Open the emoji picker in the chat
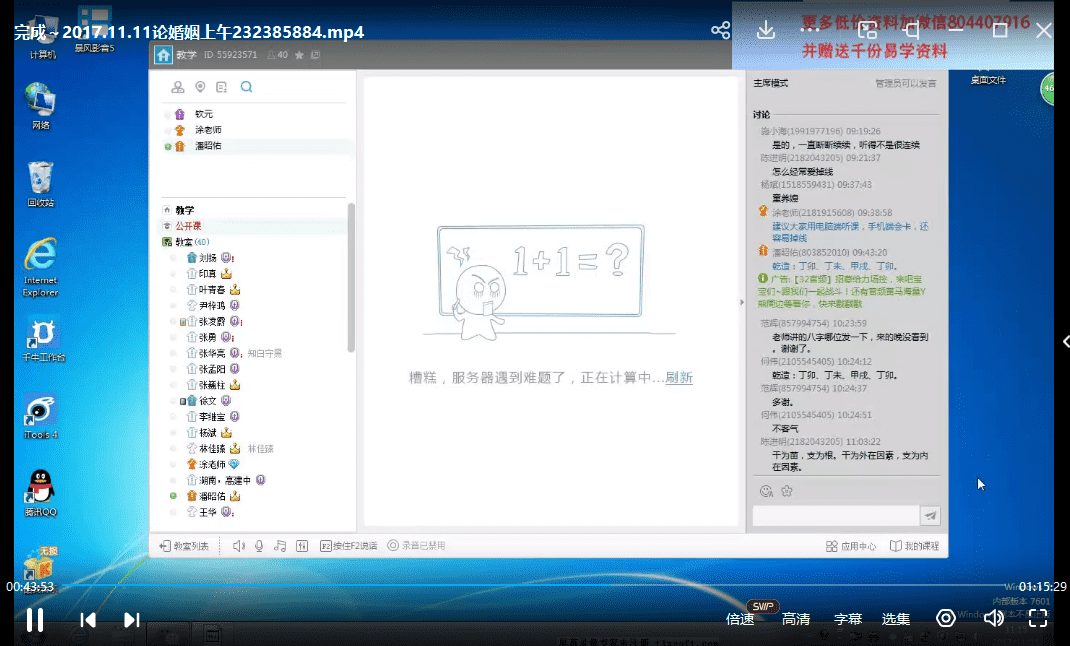Screen dimensions: 1070x646 tap(766, 491)
